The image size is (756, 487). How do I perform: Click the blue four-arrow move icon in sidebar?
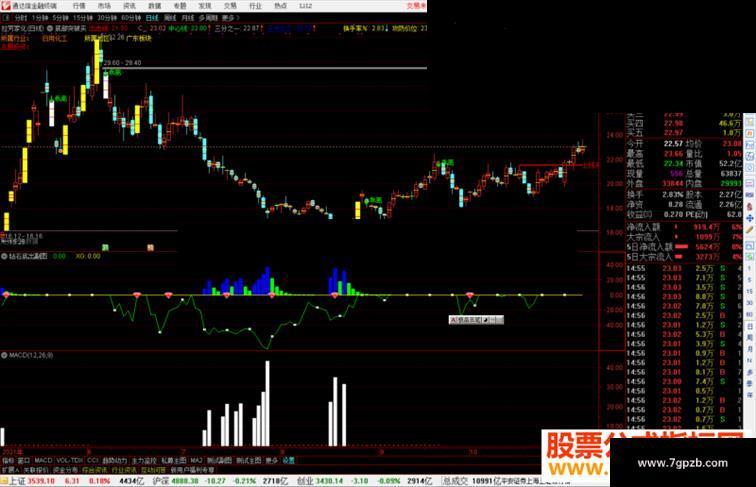(750, 218)
